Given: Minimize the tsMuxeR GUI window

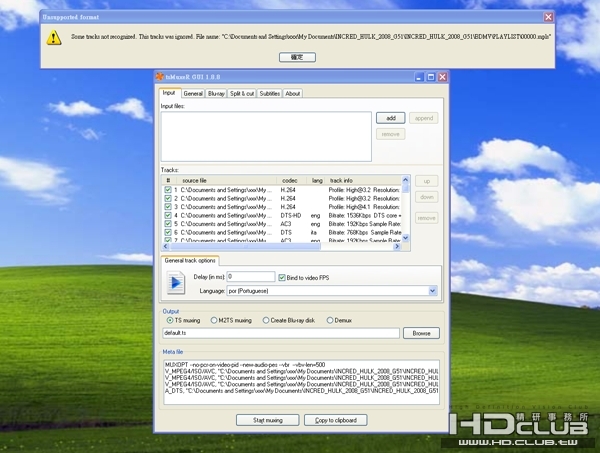Looking at the screenshot, I should pyautogui.click(x=419, y=77).
